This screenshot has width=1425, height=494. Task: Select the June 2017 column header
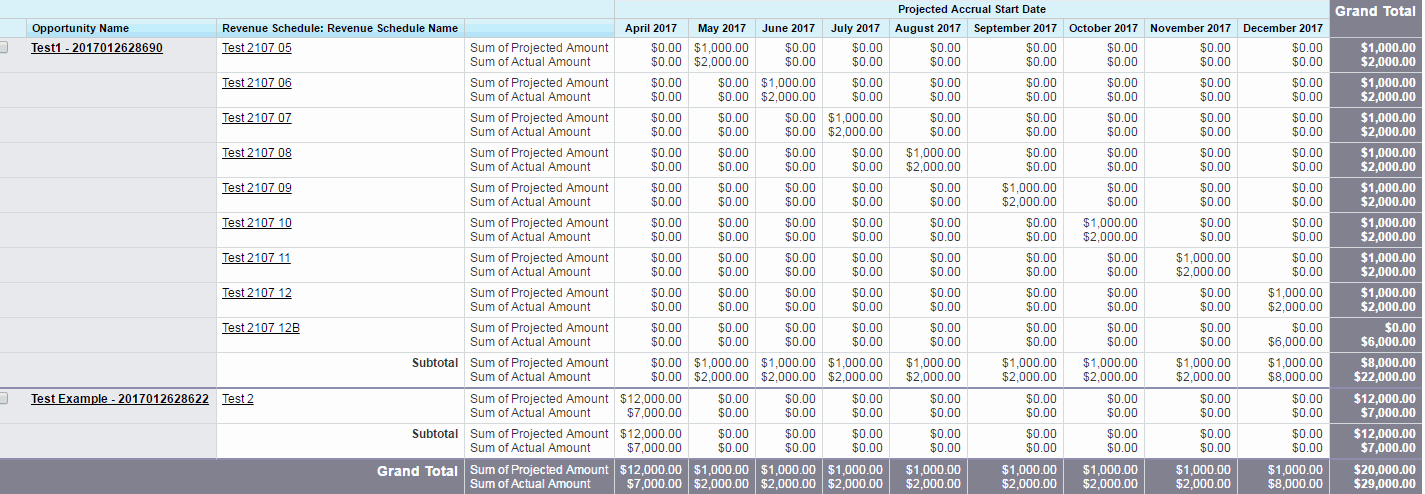pos(789,29)
